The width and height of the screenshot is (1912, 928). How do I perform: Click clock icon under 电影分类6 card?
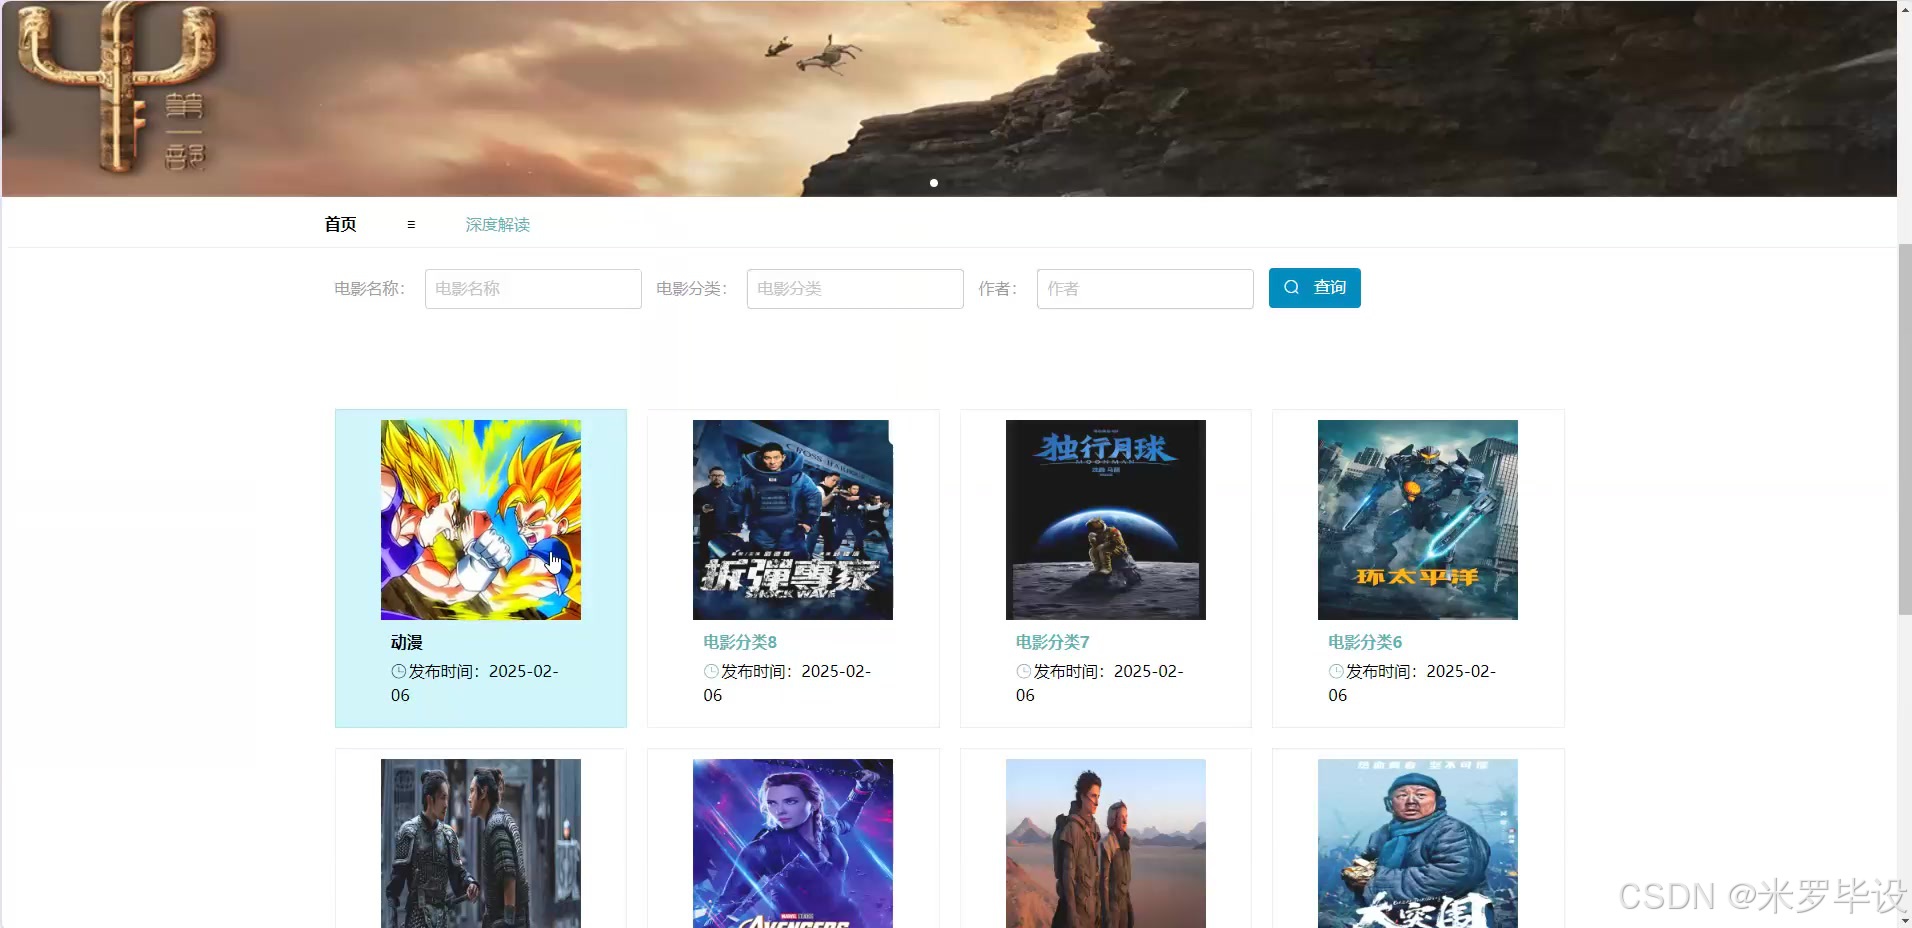(1336, 671)
